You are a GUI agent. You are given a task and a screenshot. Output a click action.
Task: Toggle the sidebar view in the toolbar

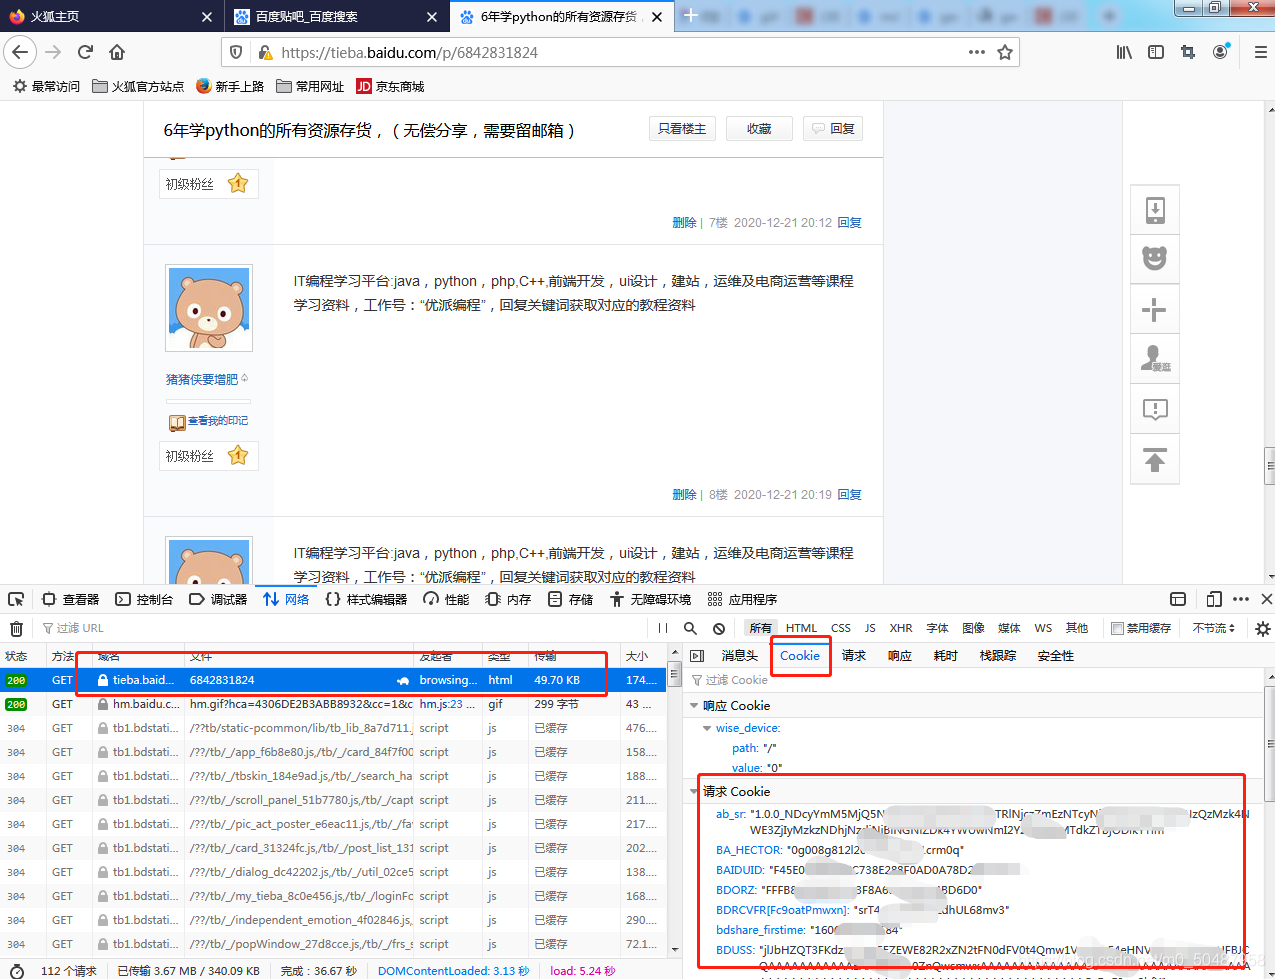(x=1155, y=52)
